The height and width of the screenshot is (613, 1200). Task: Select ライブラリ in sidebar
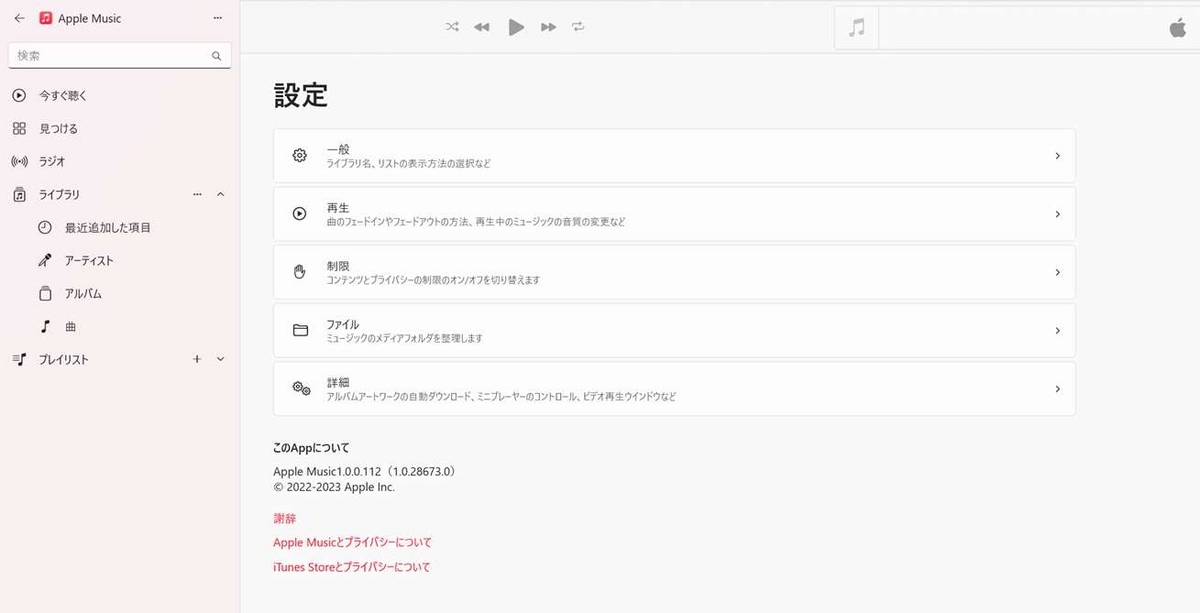pos(120,195)
